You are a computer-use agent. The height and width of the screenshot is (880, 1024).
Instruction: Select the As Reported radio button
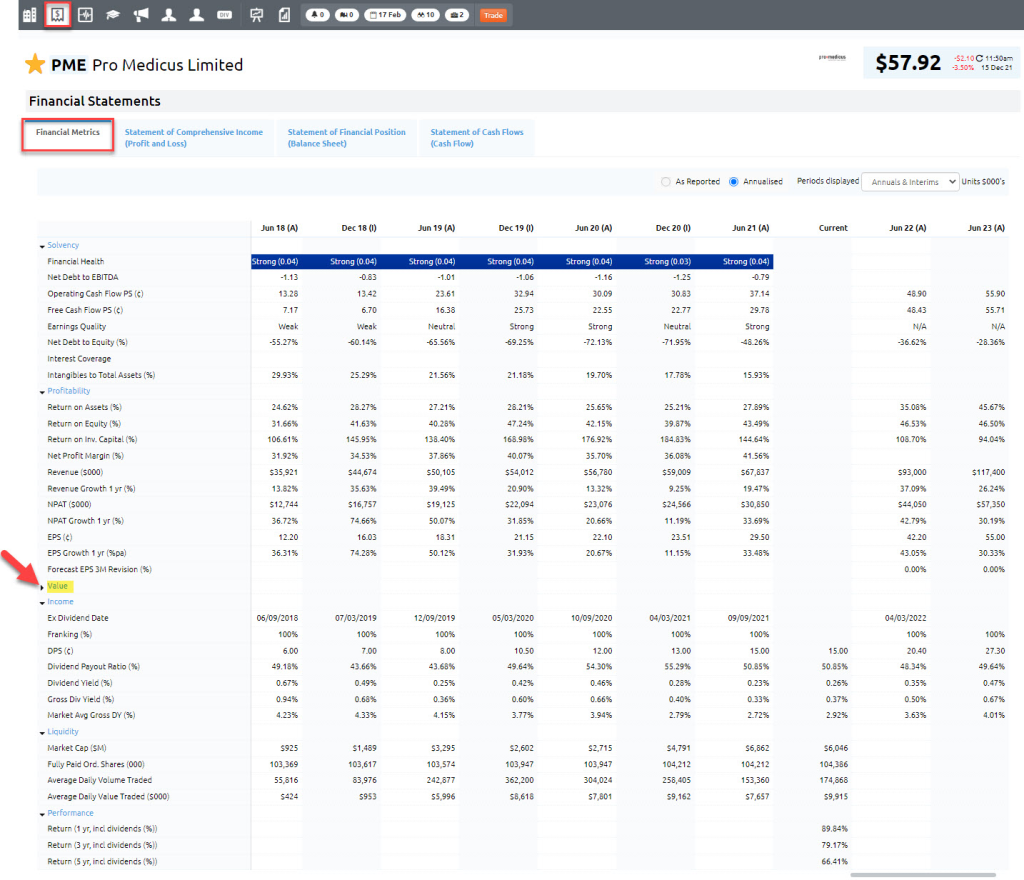pyautogui.click(x=666, y=182)
